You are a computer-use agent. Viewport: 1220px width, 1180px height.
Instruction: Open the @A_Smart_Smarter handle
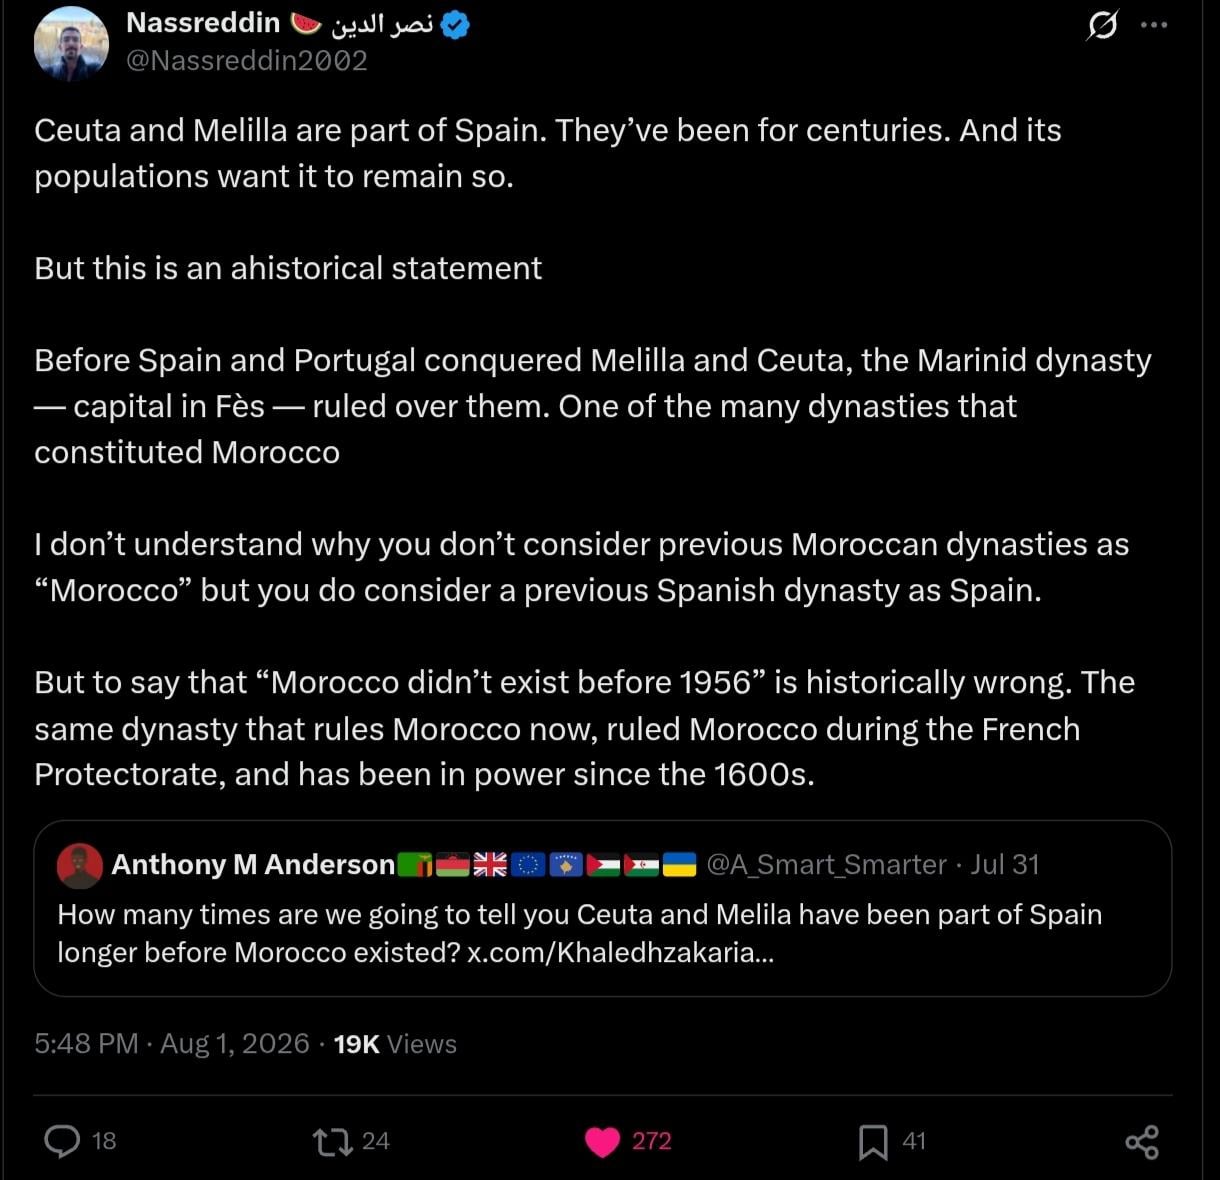(826, 864)
